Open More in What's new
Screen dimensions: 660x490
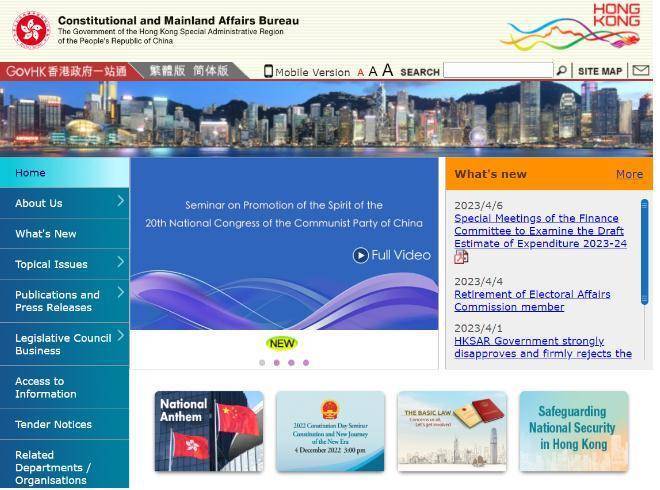pos(629,174)
